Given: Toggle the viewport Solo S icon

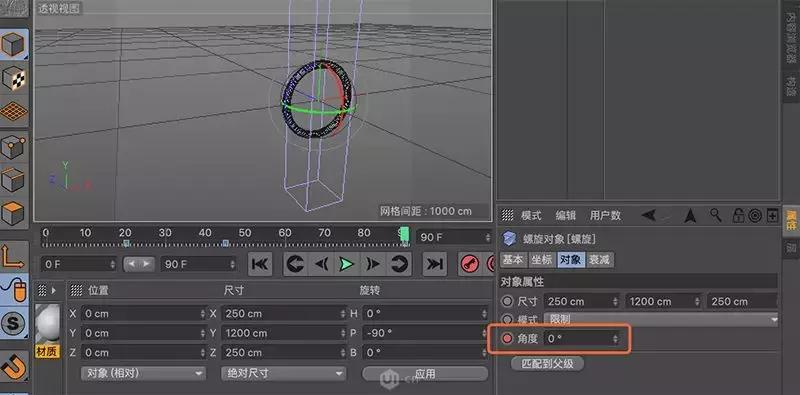Looking at the screenshot, I should pos(14,324).
